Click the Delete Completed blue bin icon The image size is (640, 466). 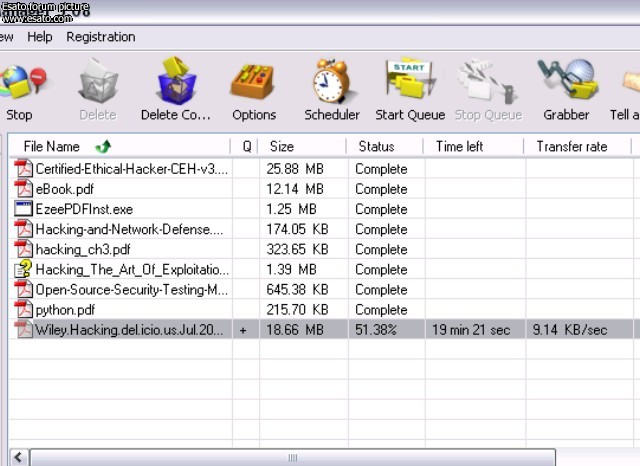coord(176,80)
